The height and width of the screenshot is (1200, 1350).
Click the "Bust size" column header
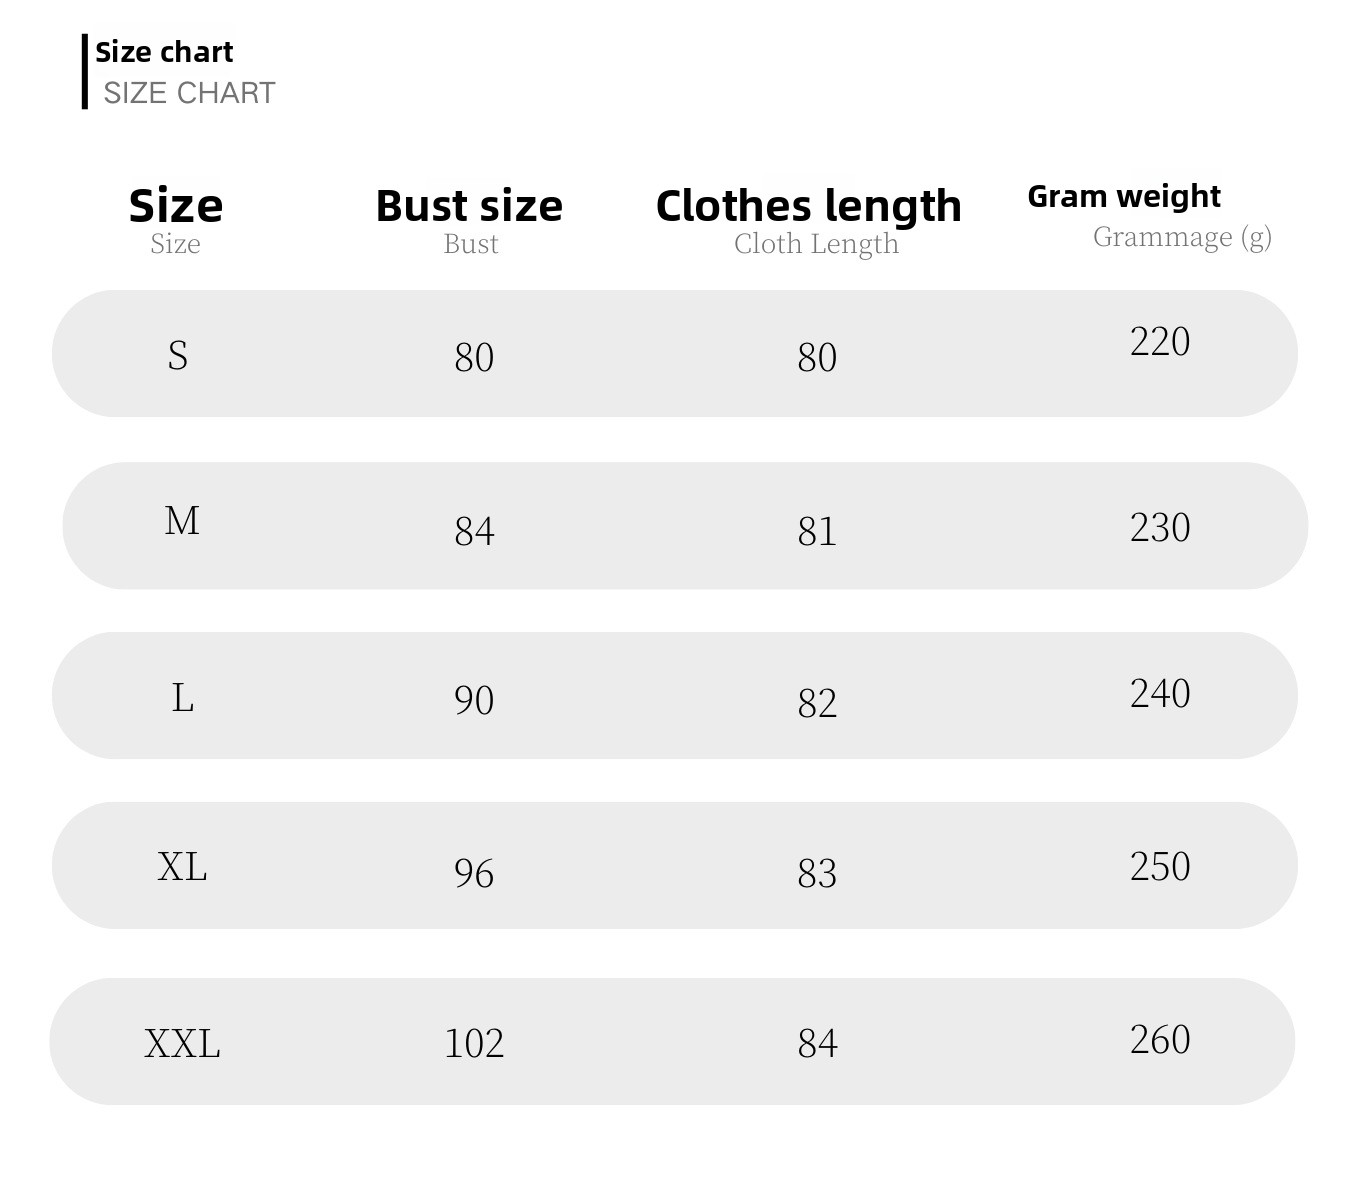pyautogui.click(x=469, y=206)
